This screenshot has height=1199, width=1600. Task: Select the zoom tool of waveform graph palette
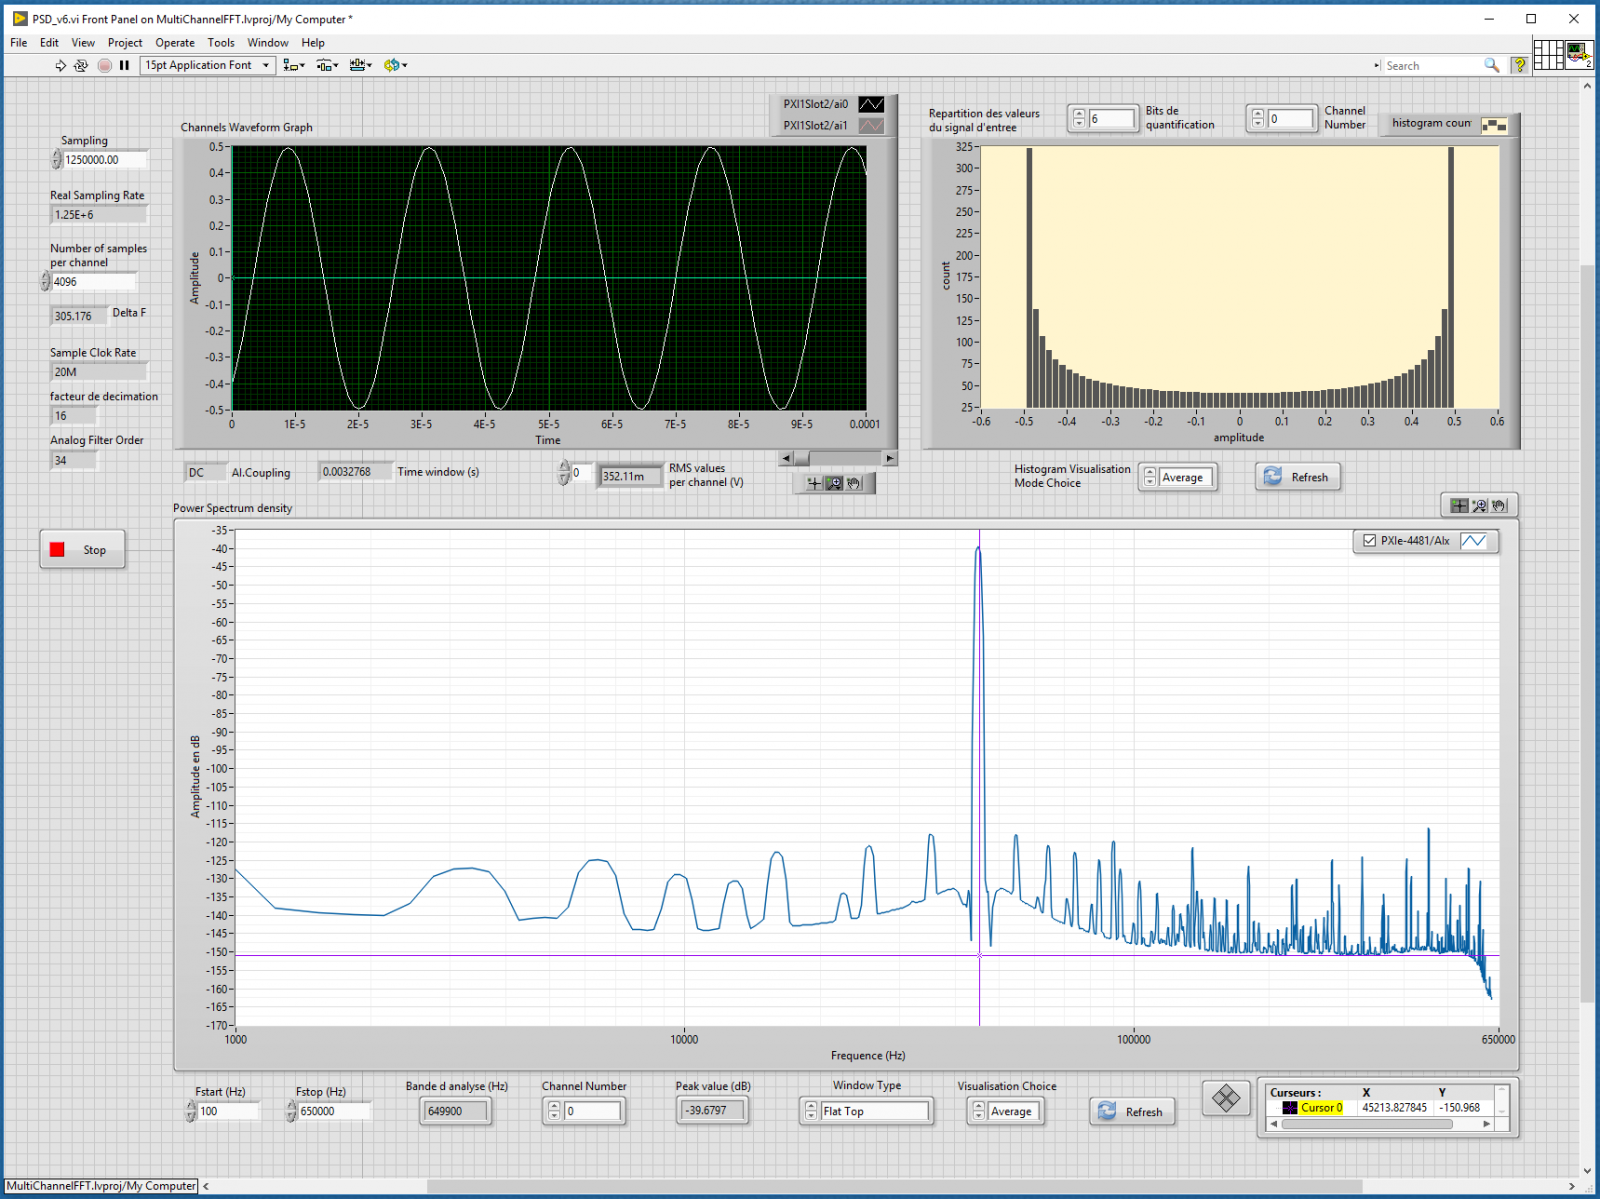pos(834,484)
